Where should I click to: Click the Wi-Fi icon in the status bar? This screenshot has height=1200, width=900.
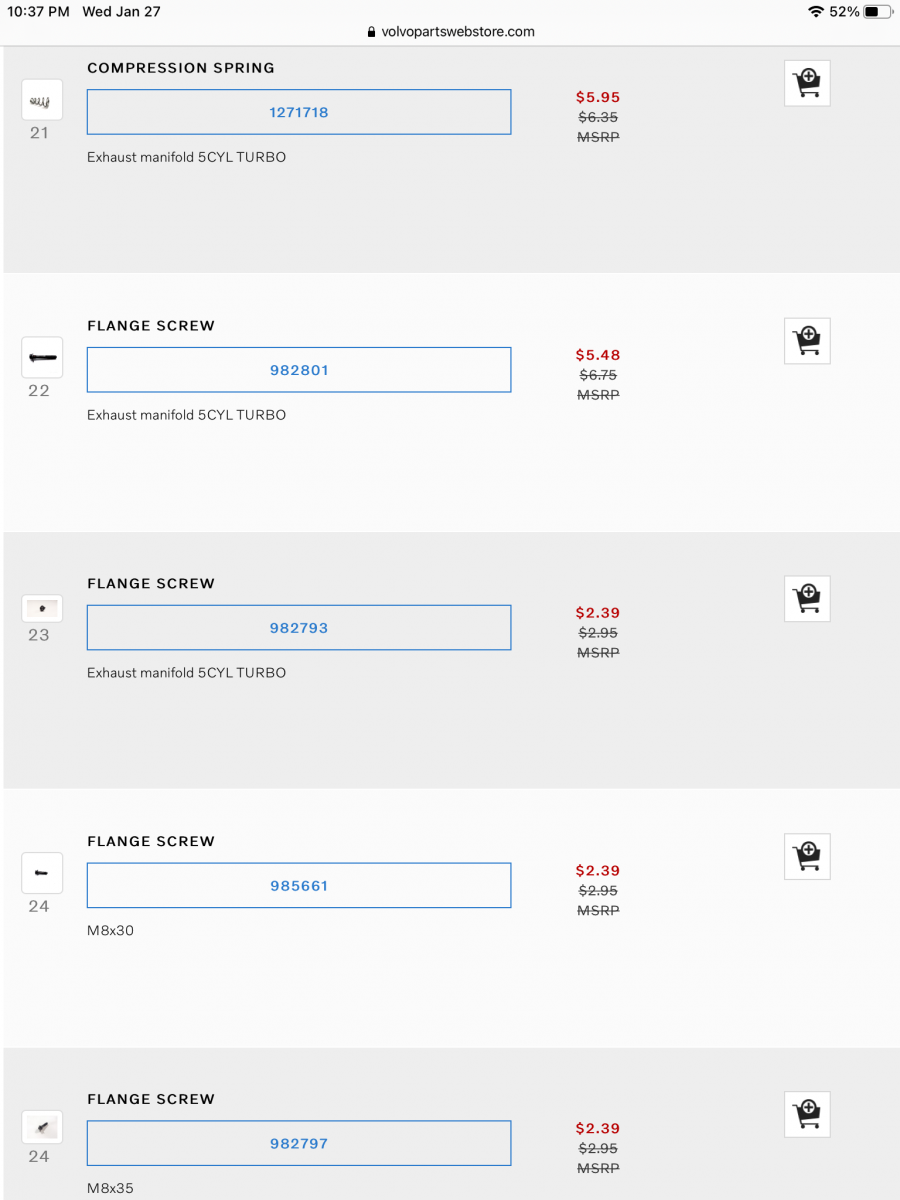[x=813, y=11]
